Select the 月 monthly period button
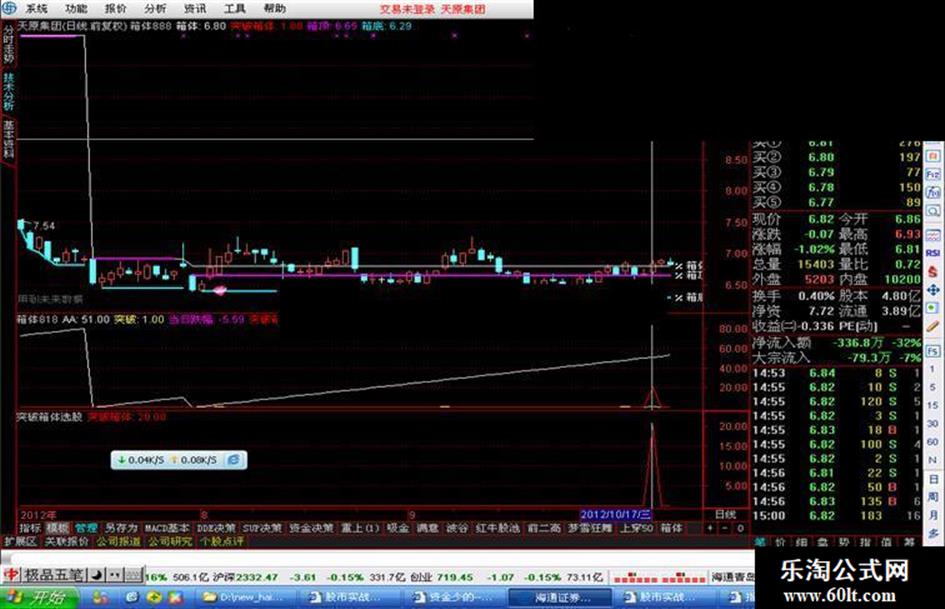Viewport: 945px width, 609px height. click(x=933, y=515)
